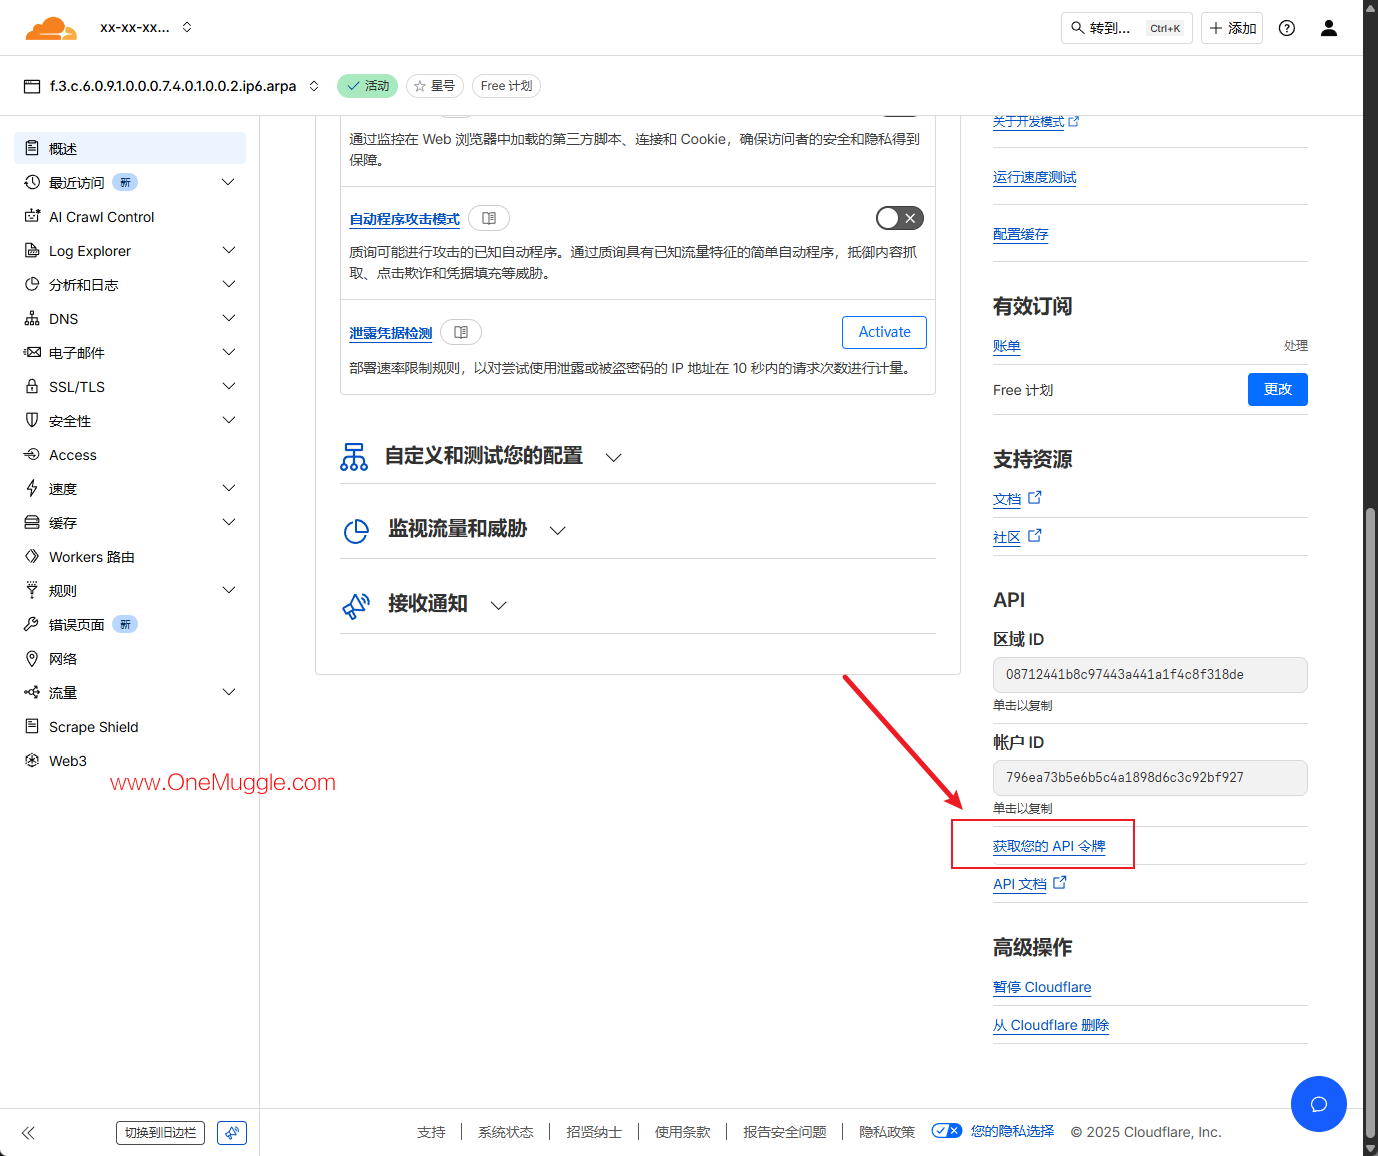Click the 速度 lightning bolt icon
Viewport: 1378px width, 1156px height.
[32, 488]
